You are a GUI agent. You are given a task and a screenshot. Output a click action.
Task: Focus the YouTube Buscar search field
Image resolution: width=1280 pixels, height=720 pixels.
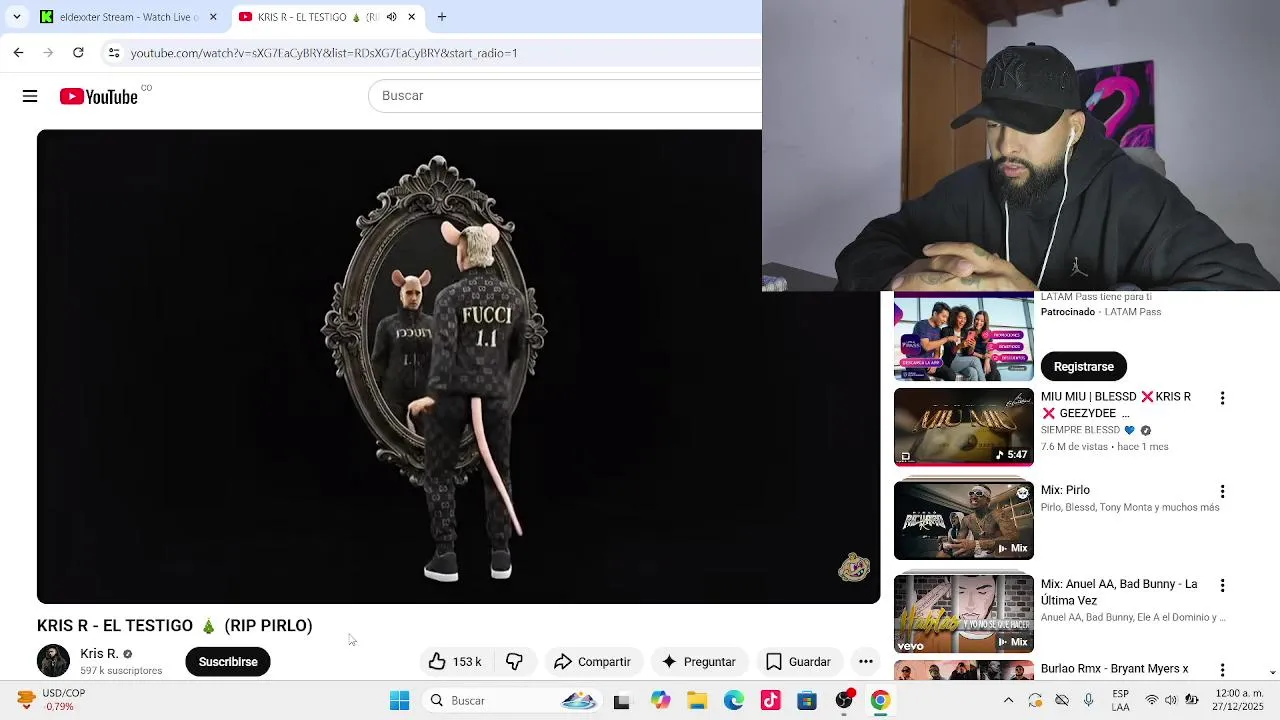pos(565,95)
